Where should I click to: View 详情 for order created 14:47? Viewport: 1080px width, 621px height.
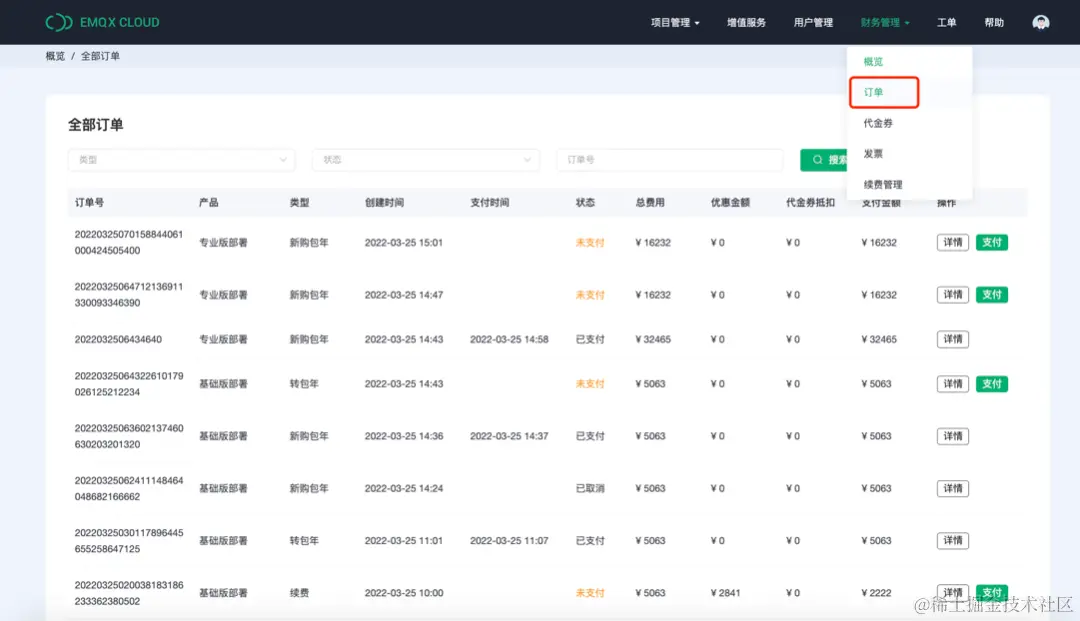pyautogui.click(x=953, y=295)
